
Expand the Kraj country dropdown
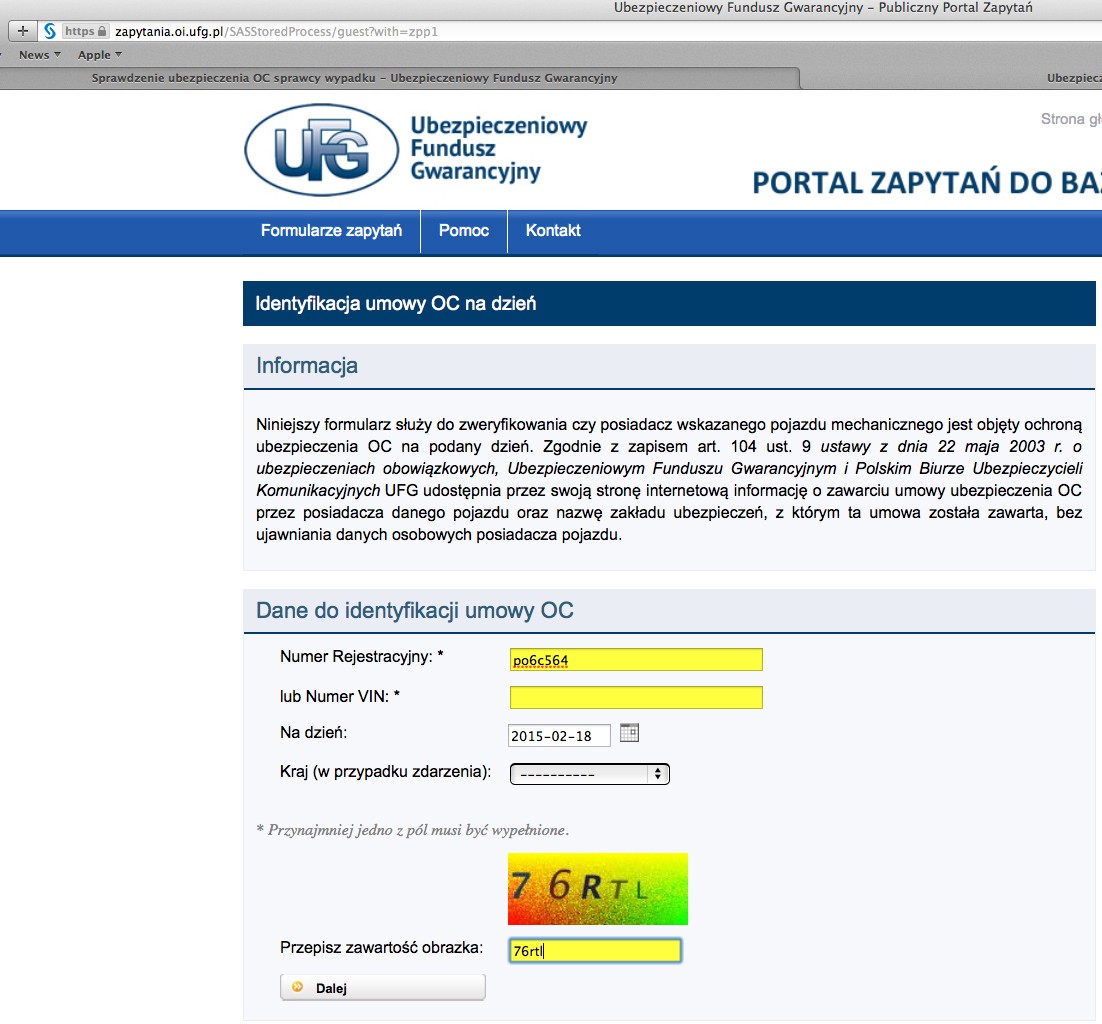[x=589, y=774]
